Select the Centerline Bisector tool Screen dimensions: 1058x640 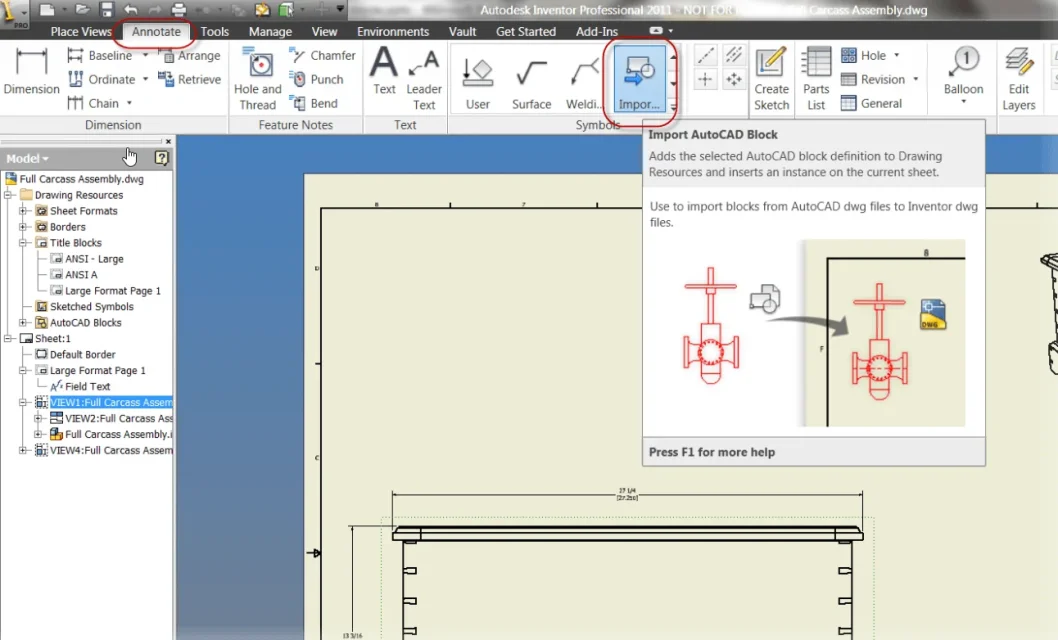coord(733,56)
